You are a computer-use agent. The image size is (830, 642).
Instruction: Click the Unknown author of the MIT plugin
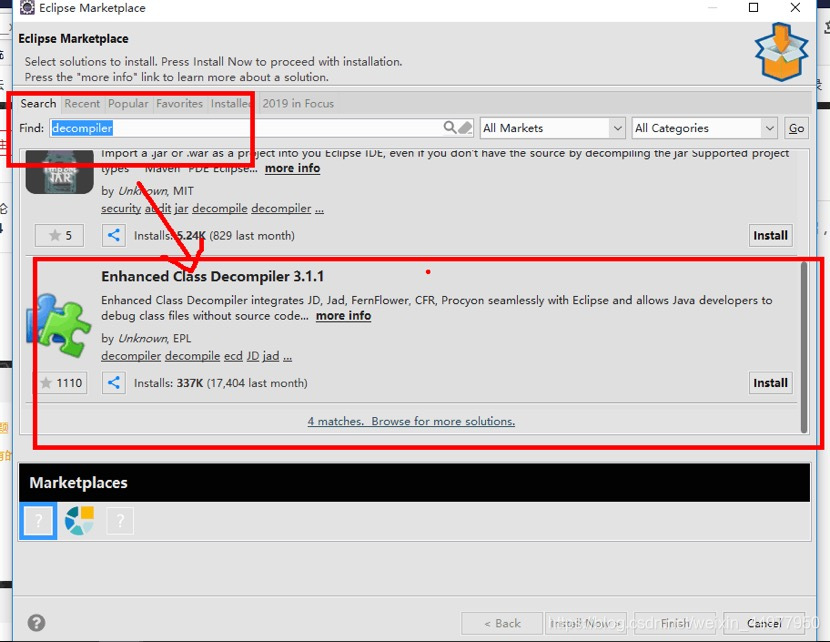coord(143,191)
